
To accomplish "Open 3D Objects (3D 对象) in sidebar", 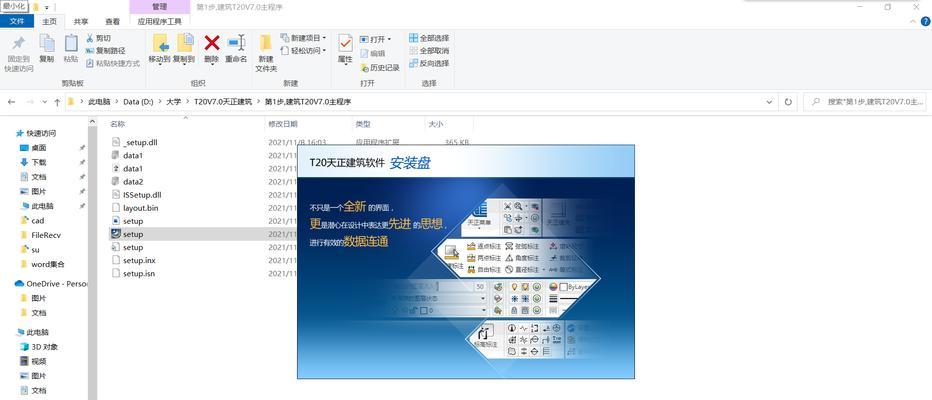I will coord(39,347).
